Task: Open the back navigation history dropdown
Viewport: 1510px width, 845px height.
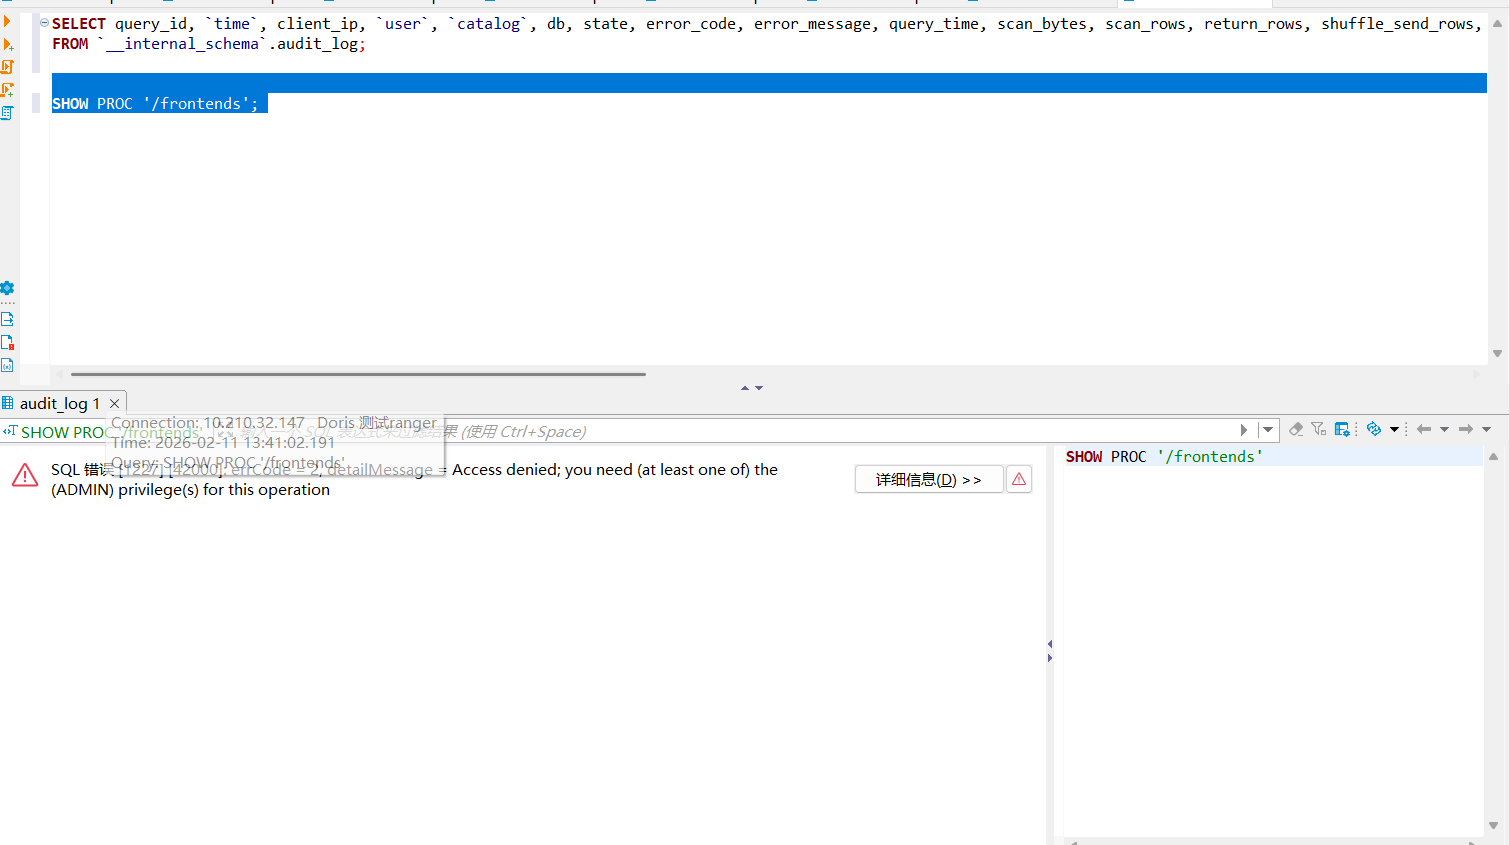Action: point(1444,430)
